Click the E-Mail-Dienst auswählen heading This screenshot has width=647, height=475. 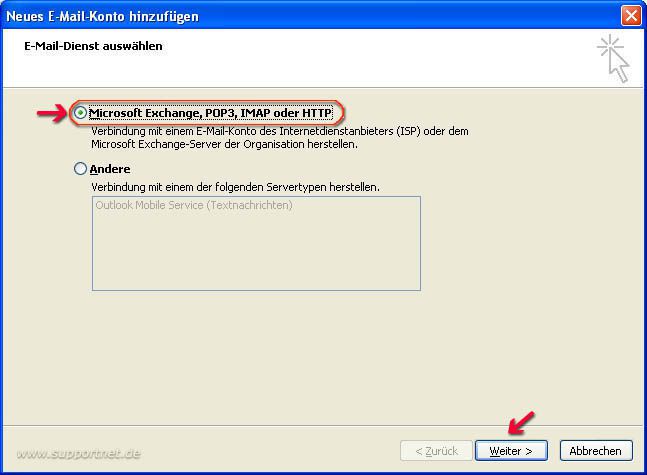pos(93,46)
